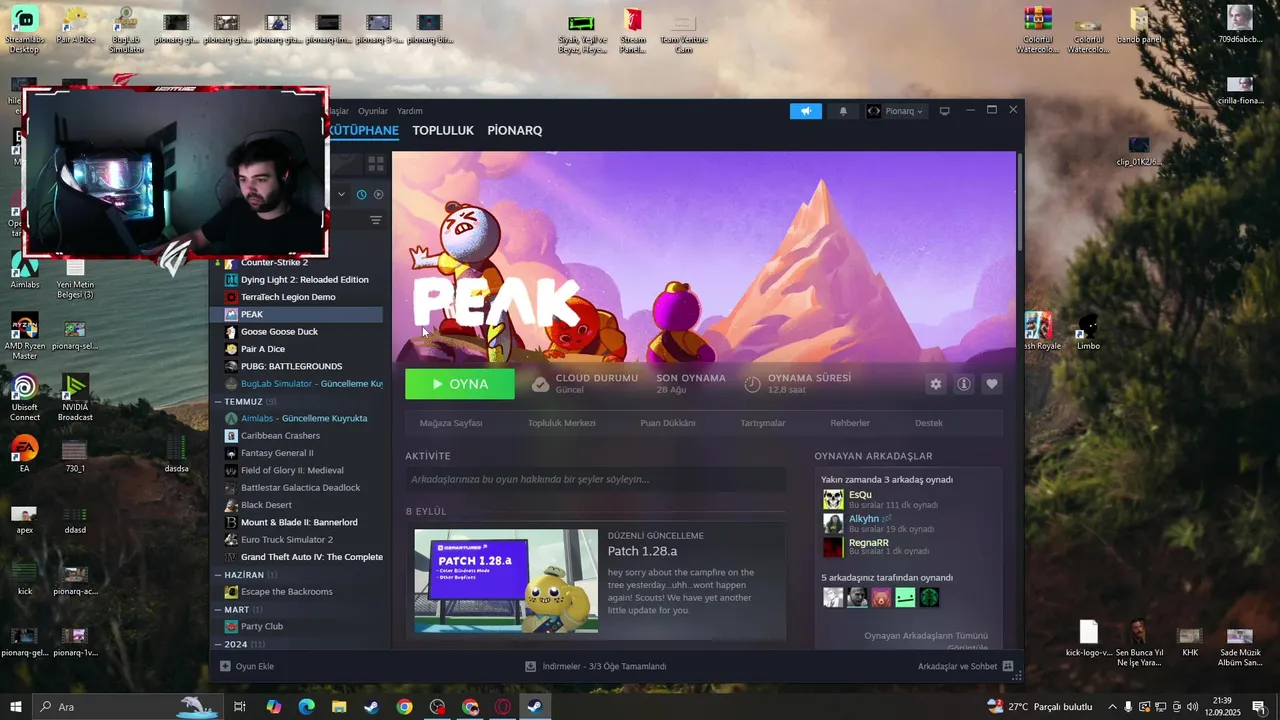Toggle ready-to-play filter icon in library
The height and width of the screenshot is (720, 1280).
coord(378,194)
